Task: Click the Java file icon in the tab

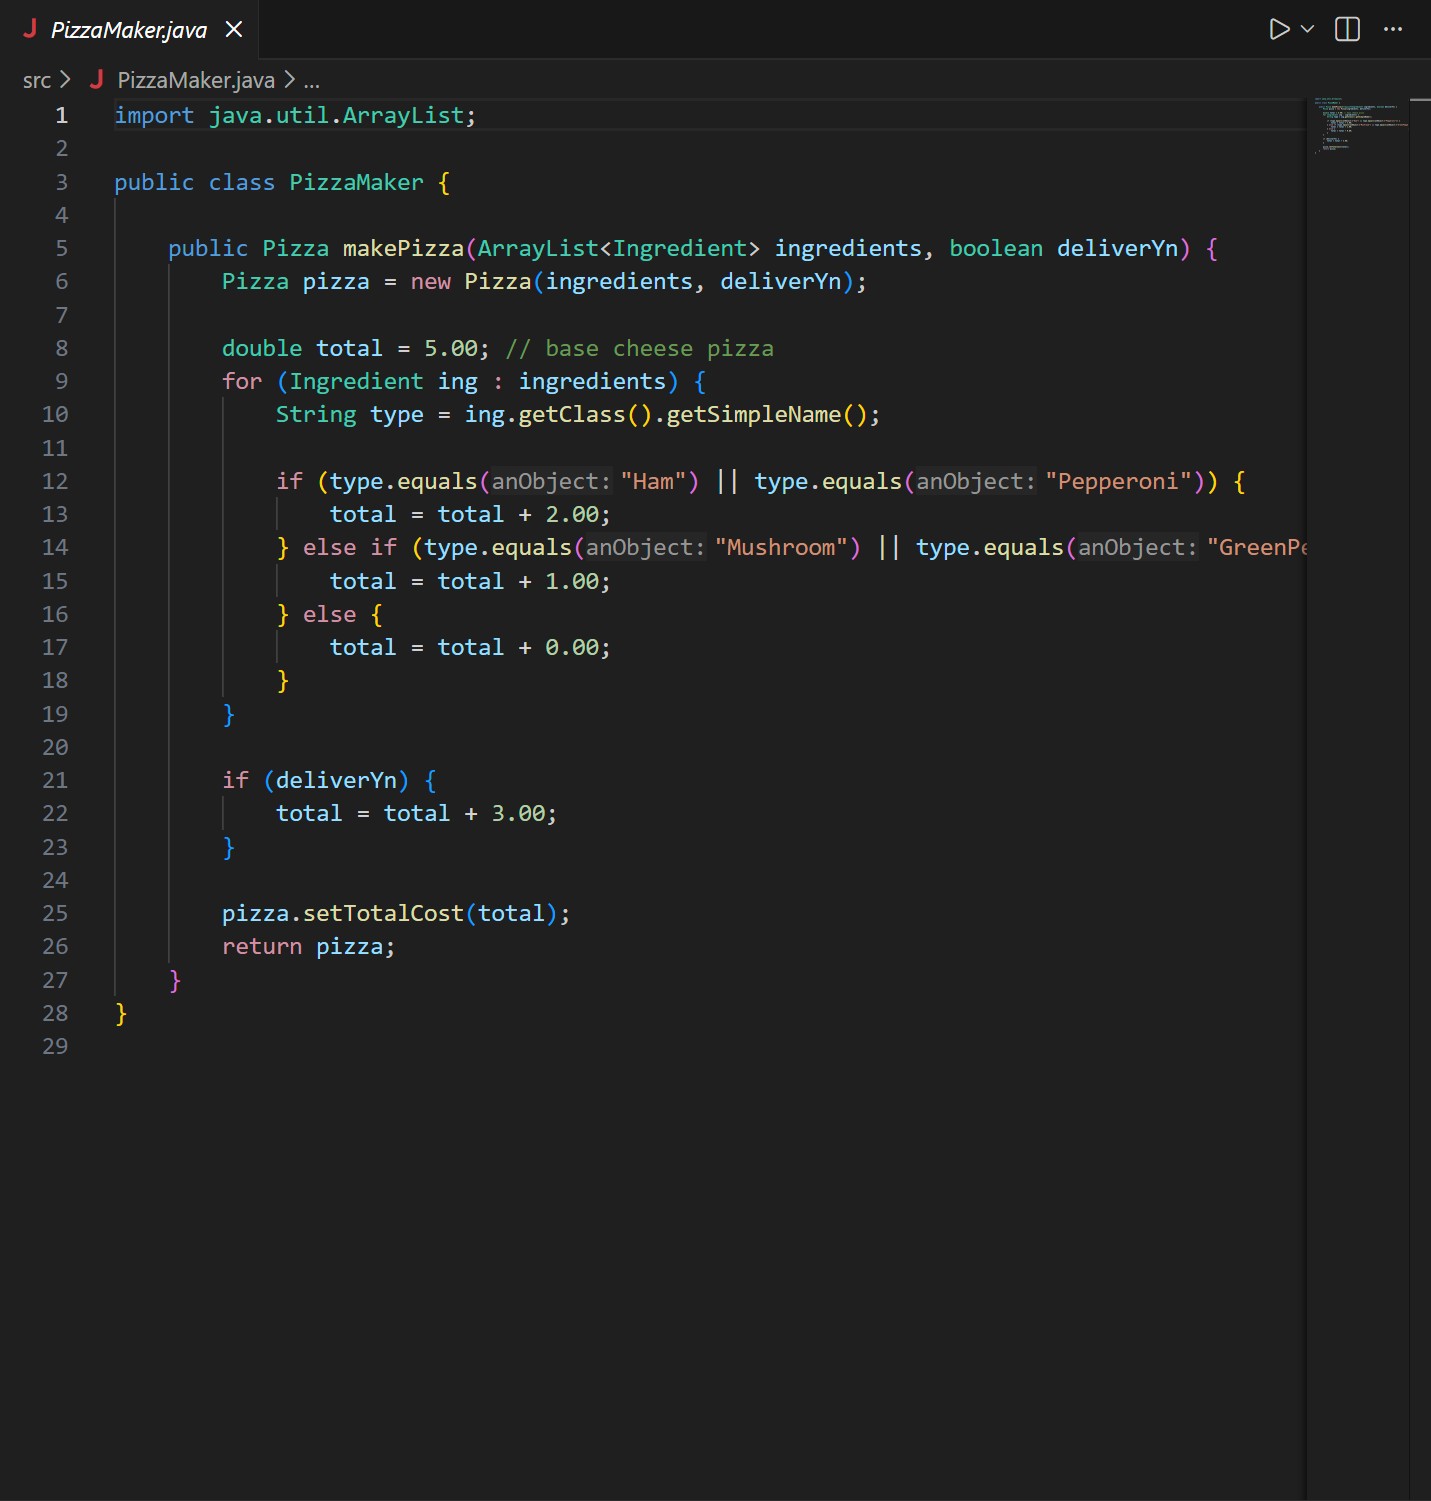Action: [x=32, y=29]
